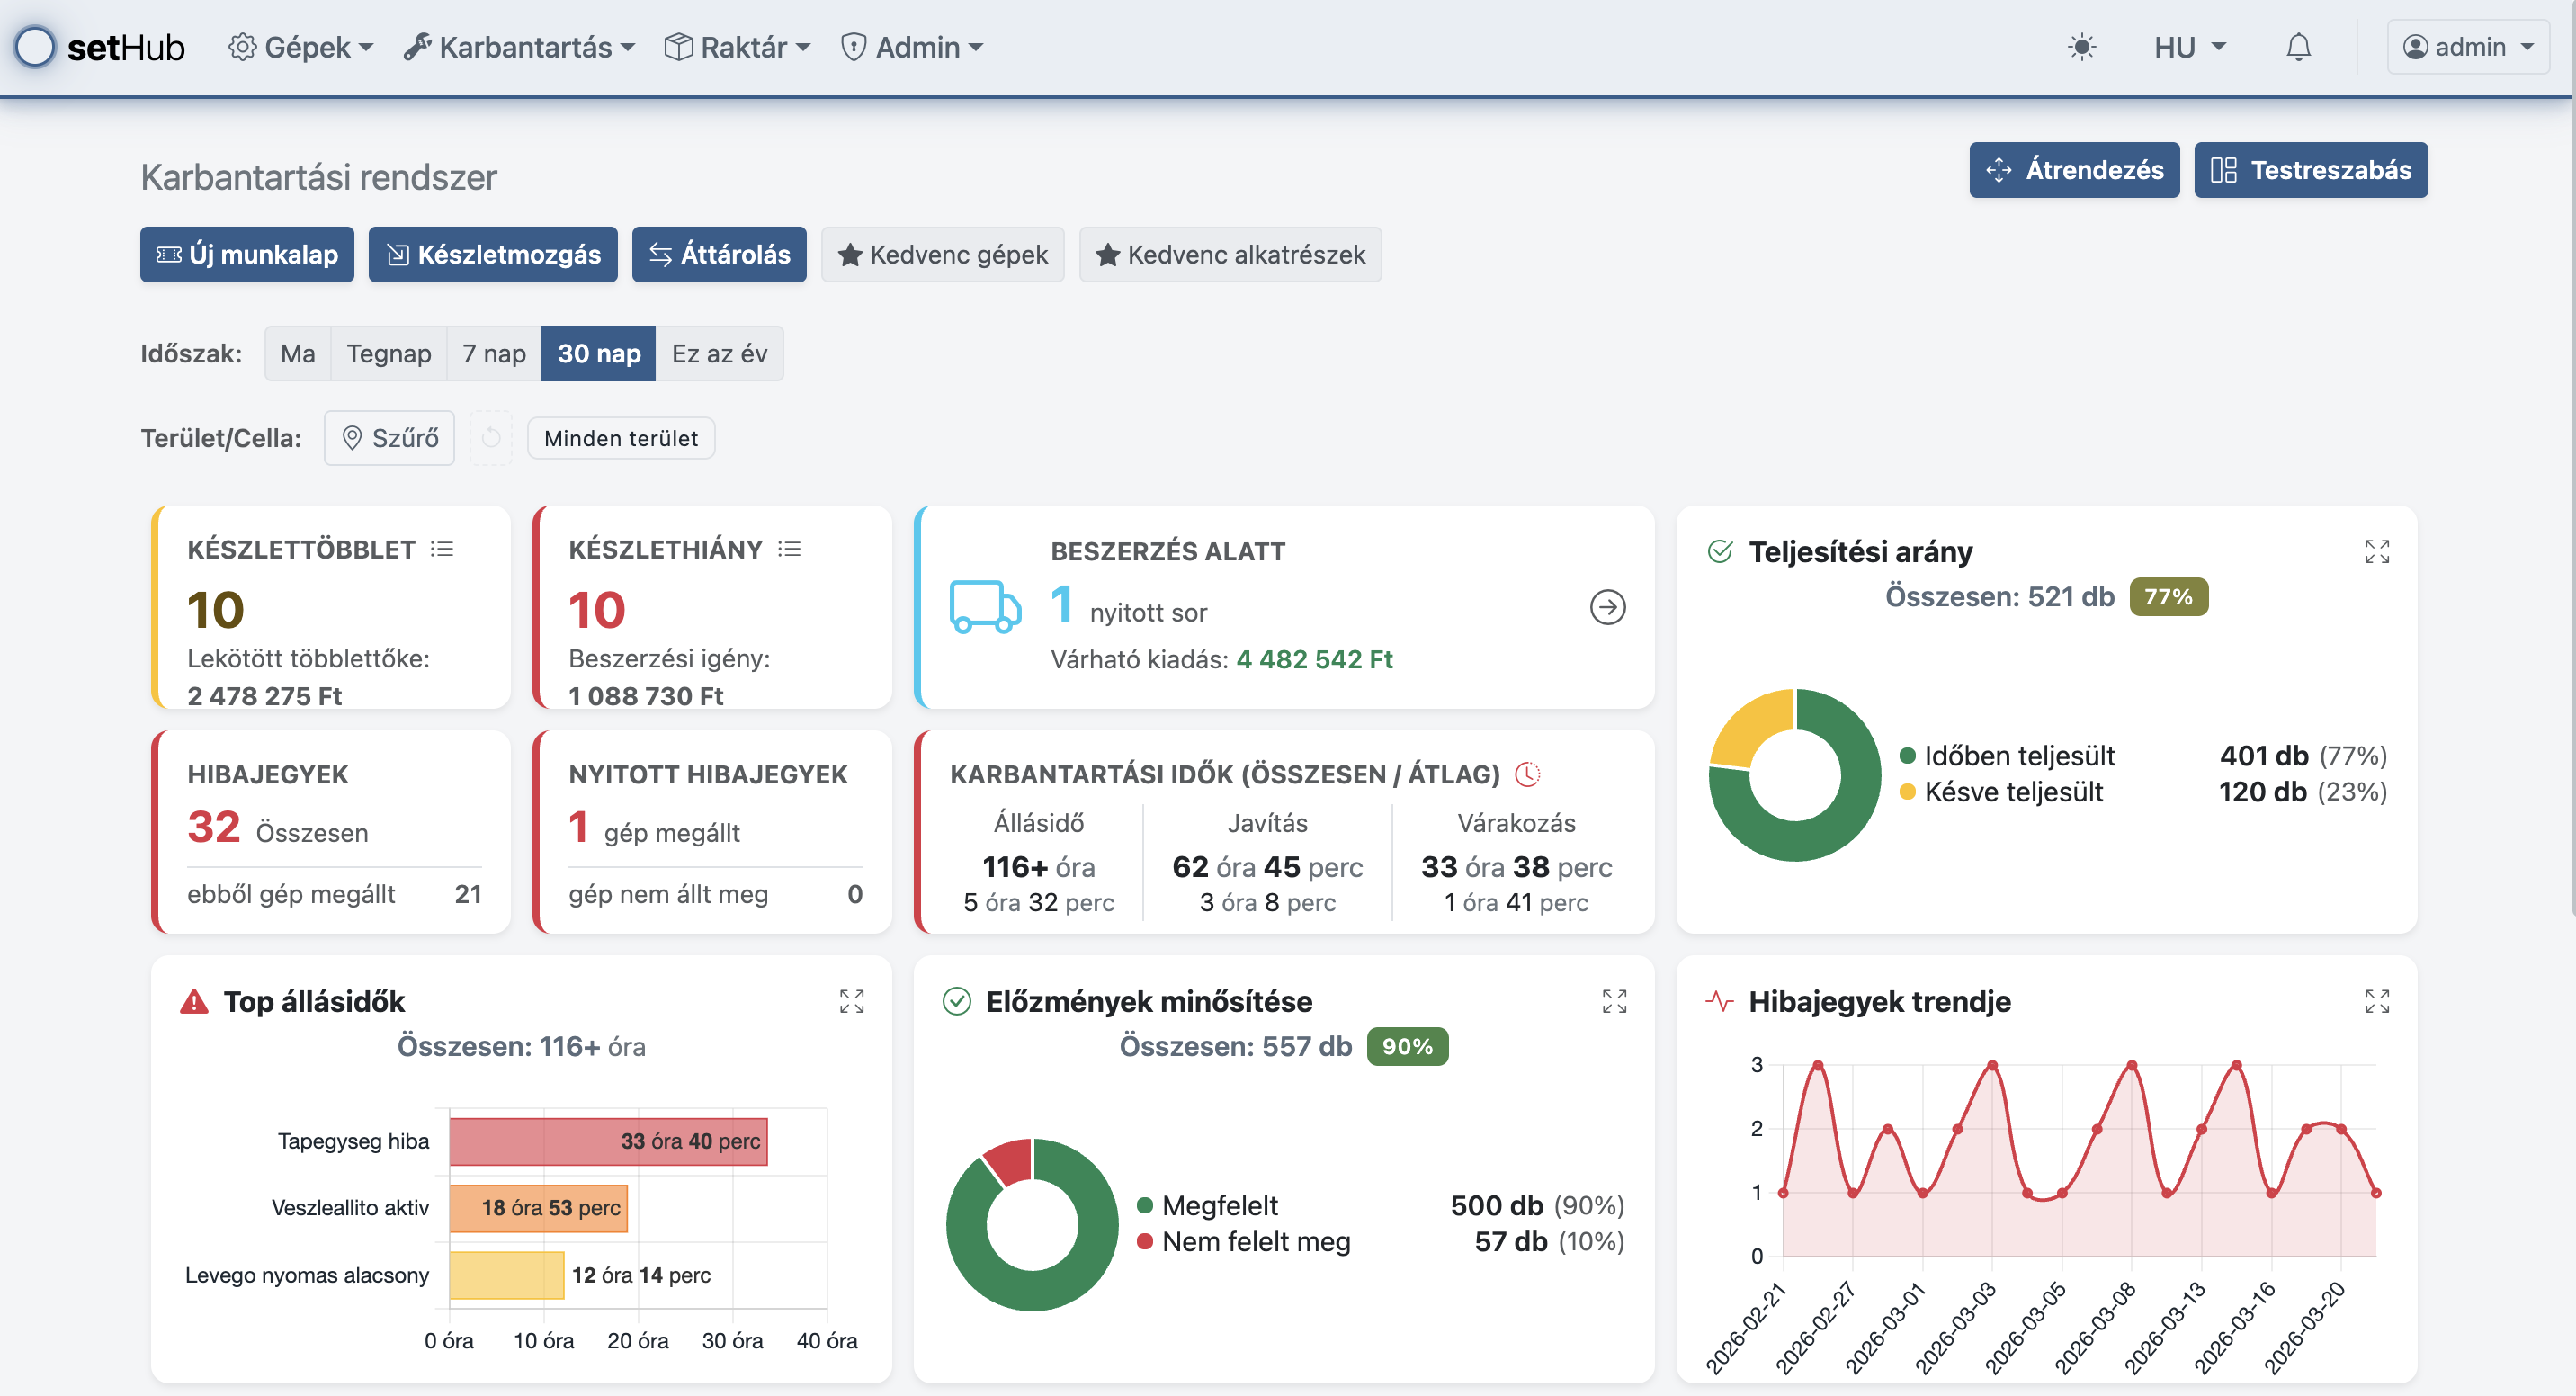This screenshot has width=2576, height=1396.
Task: Open the list icon beside Készlettöbblet
Action: [442, 549]
